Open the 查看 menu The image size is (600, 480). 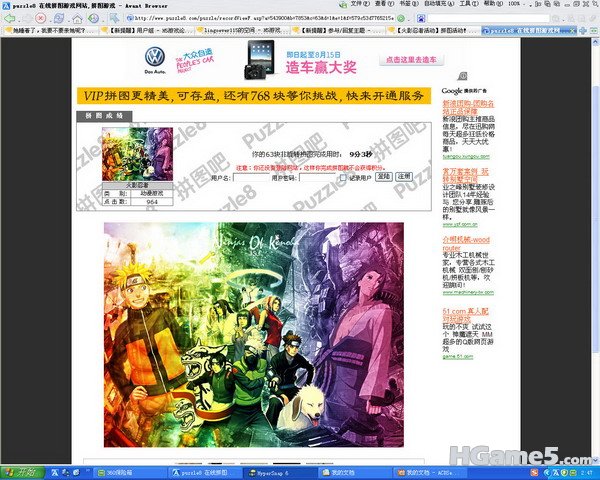[384, 3]
